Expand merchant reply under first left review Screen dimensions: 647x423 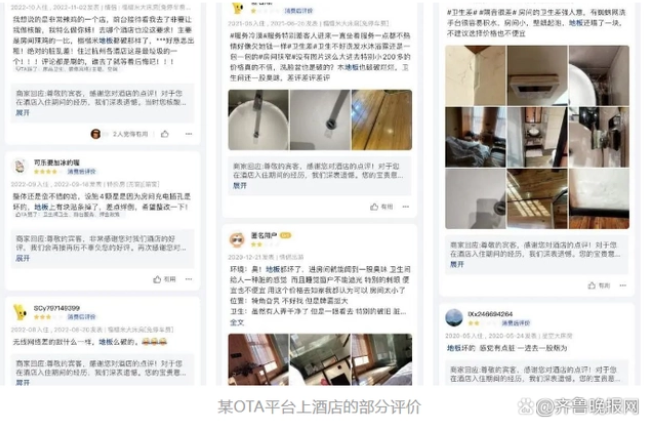(23, 113)
